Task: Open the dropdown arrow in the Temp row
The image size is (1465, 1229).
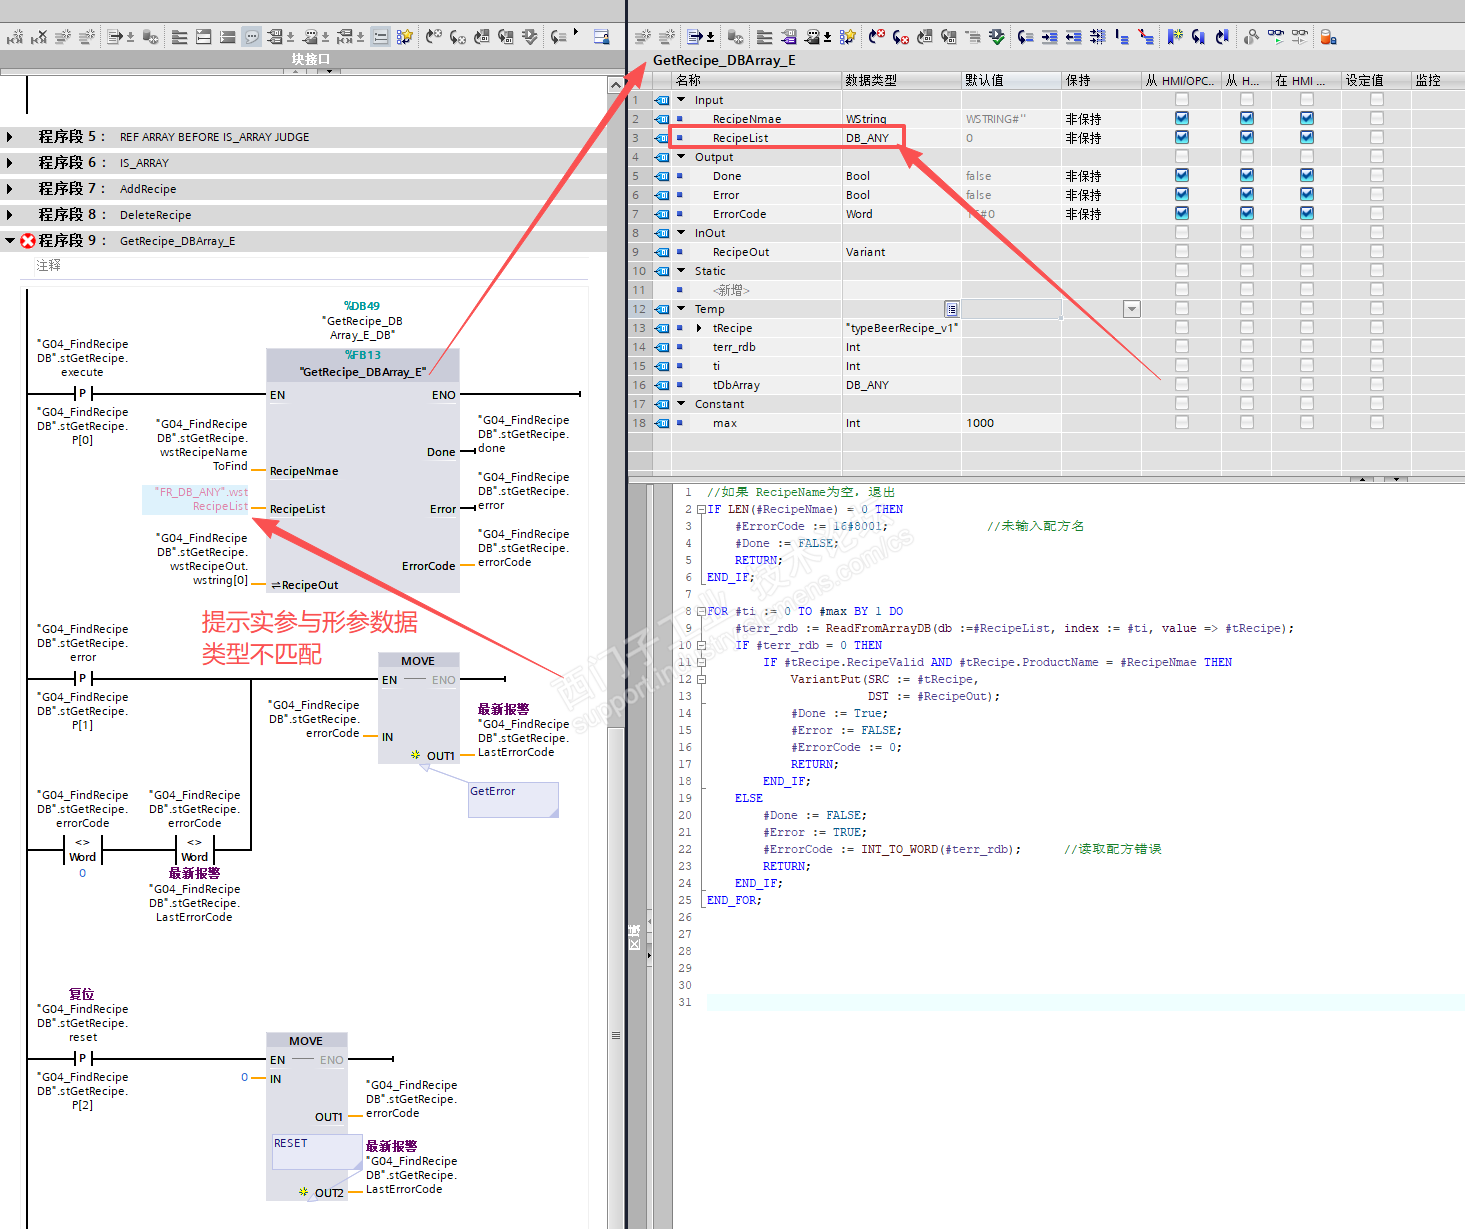Action: pyautogui.click(x=1131, y=309)
